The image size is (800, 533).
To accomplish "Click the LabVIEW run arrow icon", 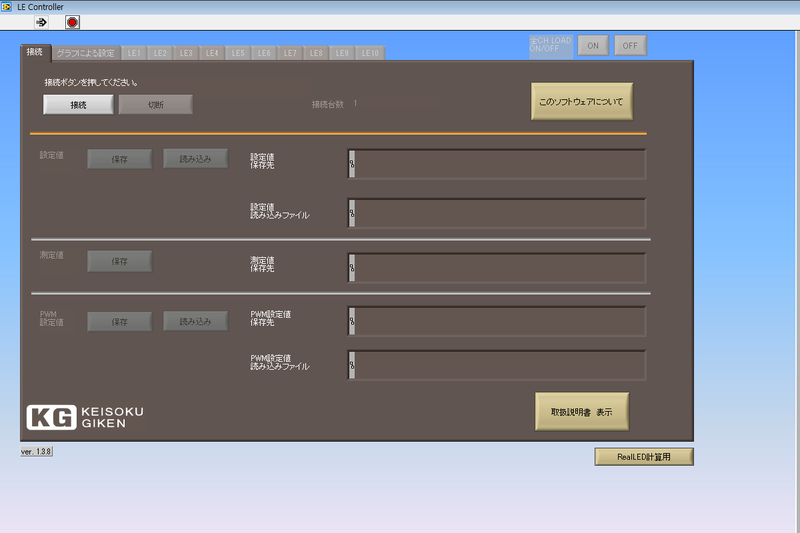I will pos(41,22).
